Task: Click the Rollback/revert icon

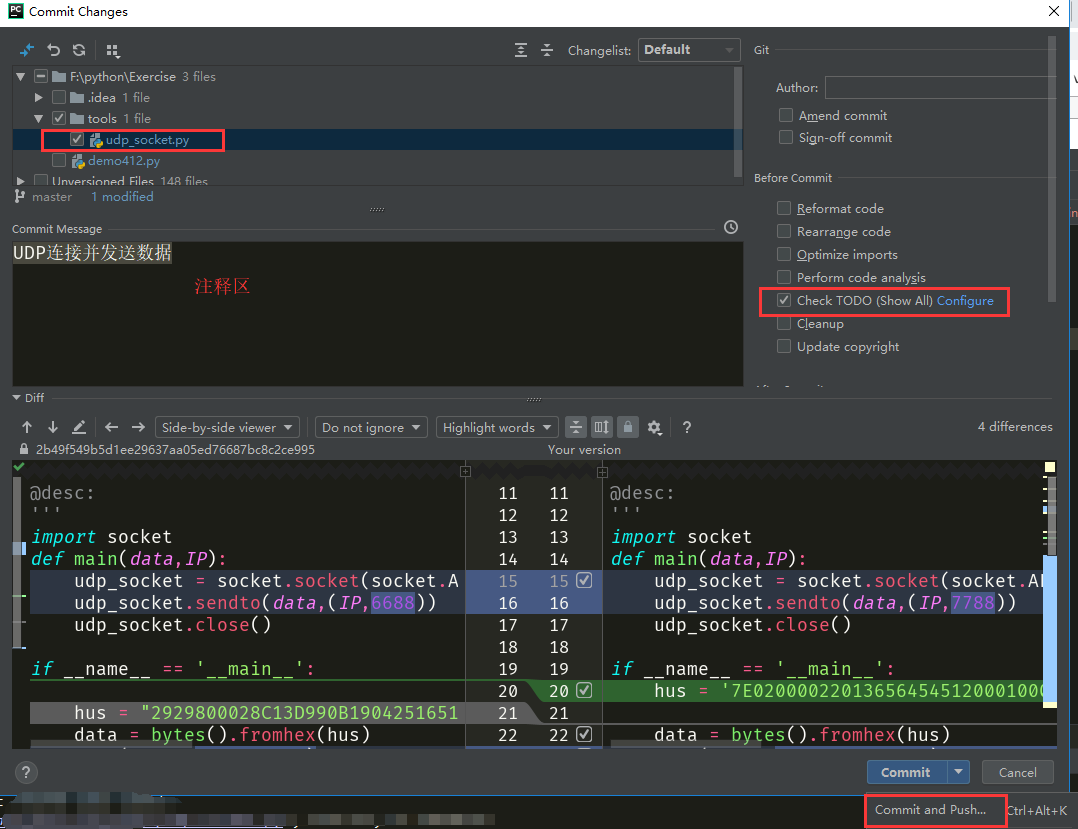Action: pyautogui.click(x=53, y=50)
